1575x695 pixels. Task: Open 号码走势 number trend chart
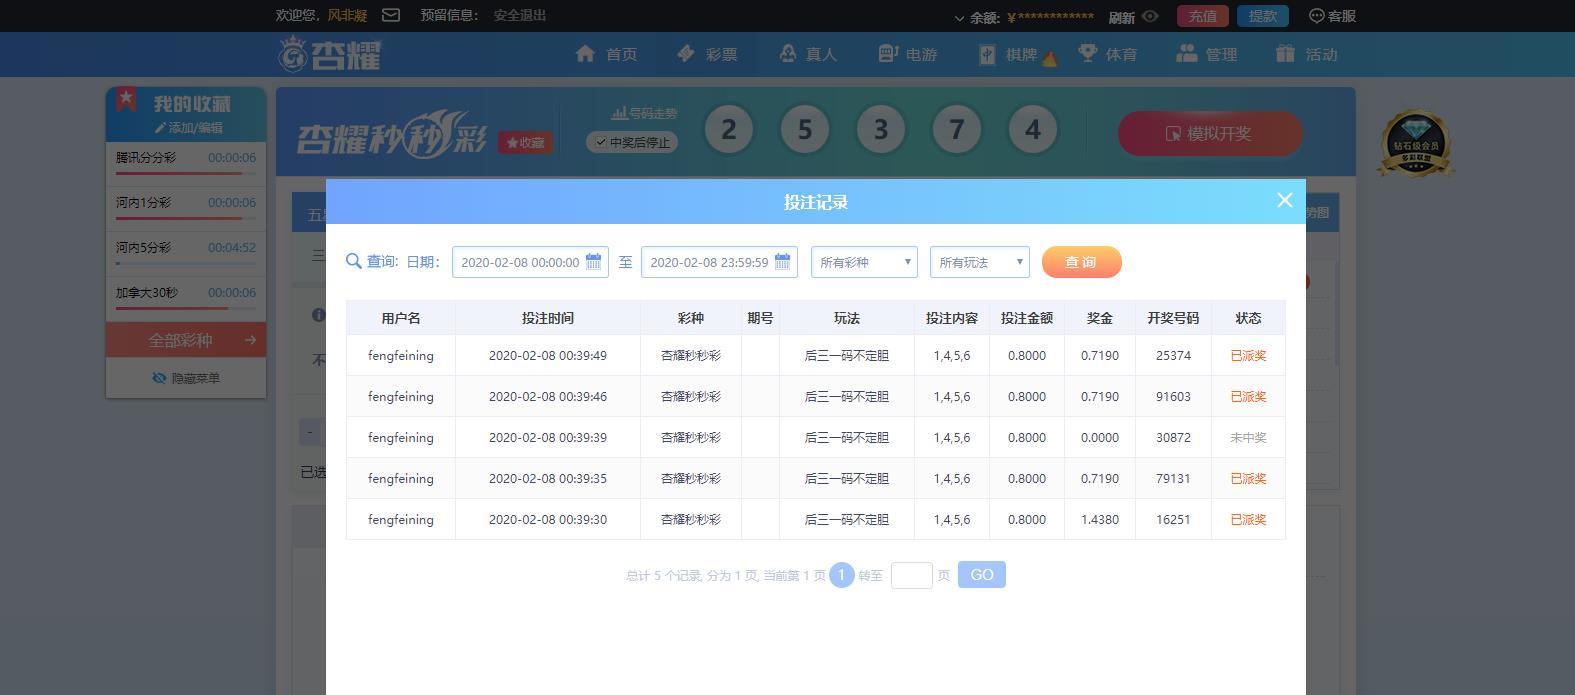tap(644, 113)
